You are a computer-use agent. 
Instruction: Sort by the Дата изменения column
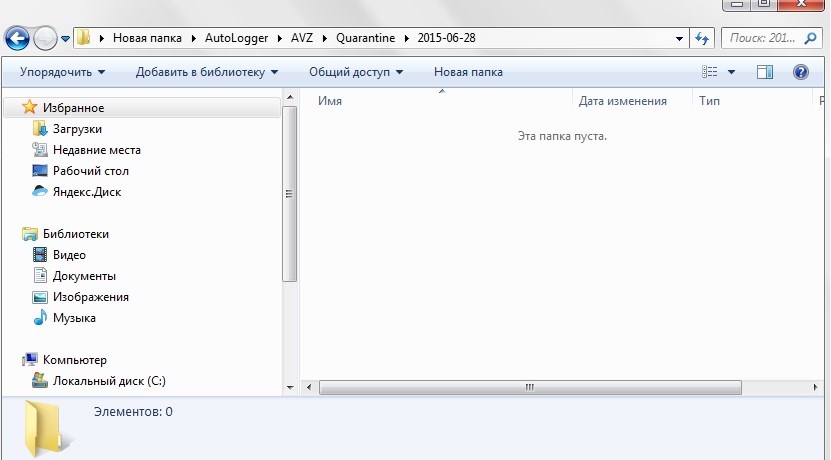tap(622, 101)
